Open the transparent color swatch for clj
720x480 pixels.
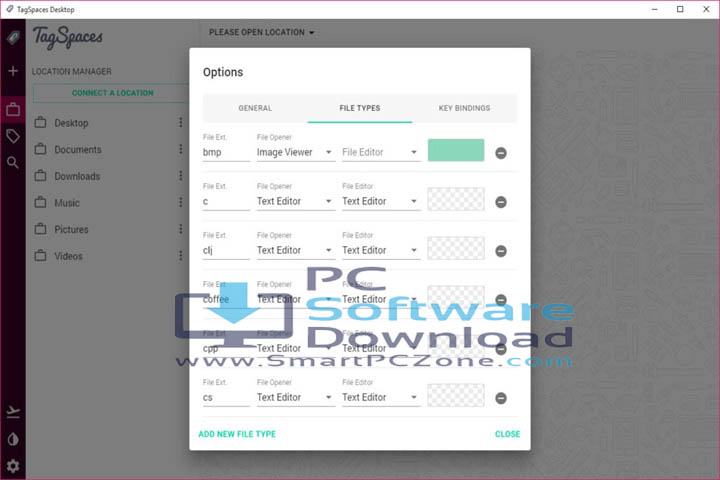pyautogui.click(x=456, y=248)
